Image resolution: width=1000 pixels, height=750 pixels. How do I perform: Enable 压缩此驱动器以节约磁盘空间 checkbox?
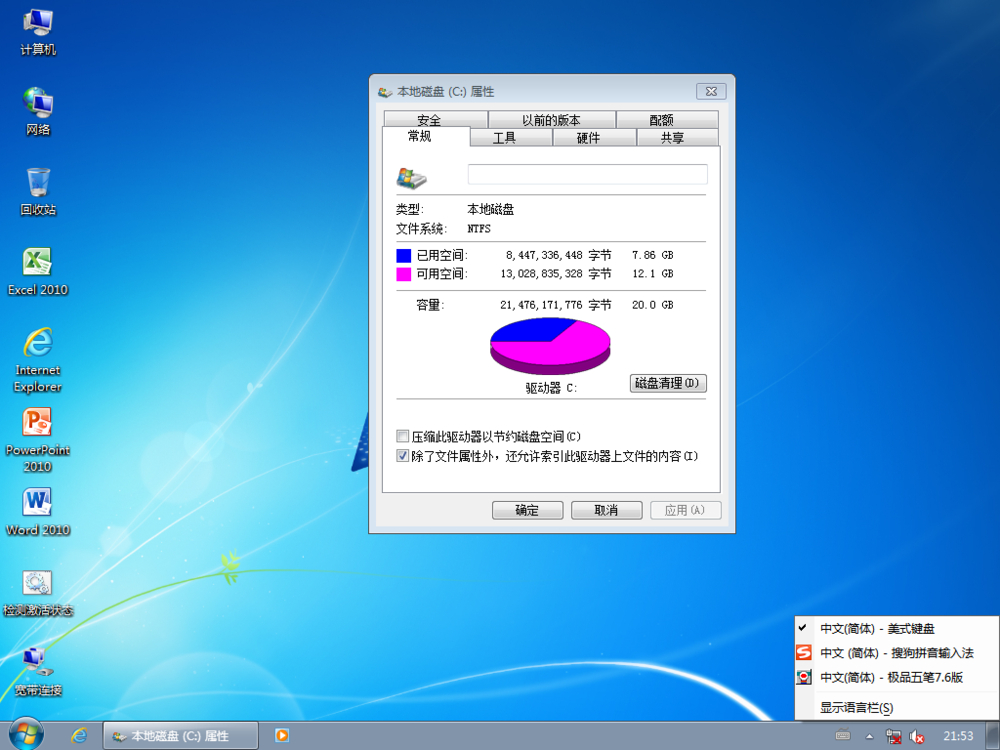click(x=402, y=436)
